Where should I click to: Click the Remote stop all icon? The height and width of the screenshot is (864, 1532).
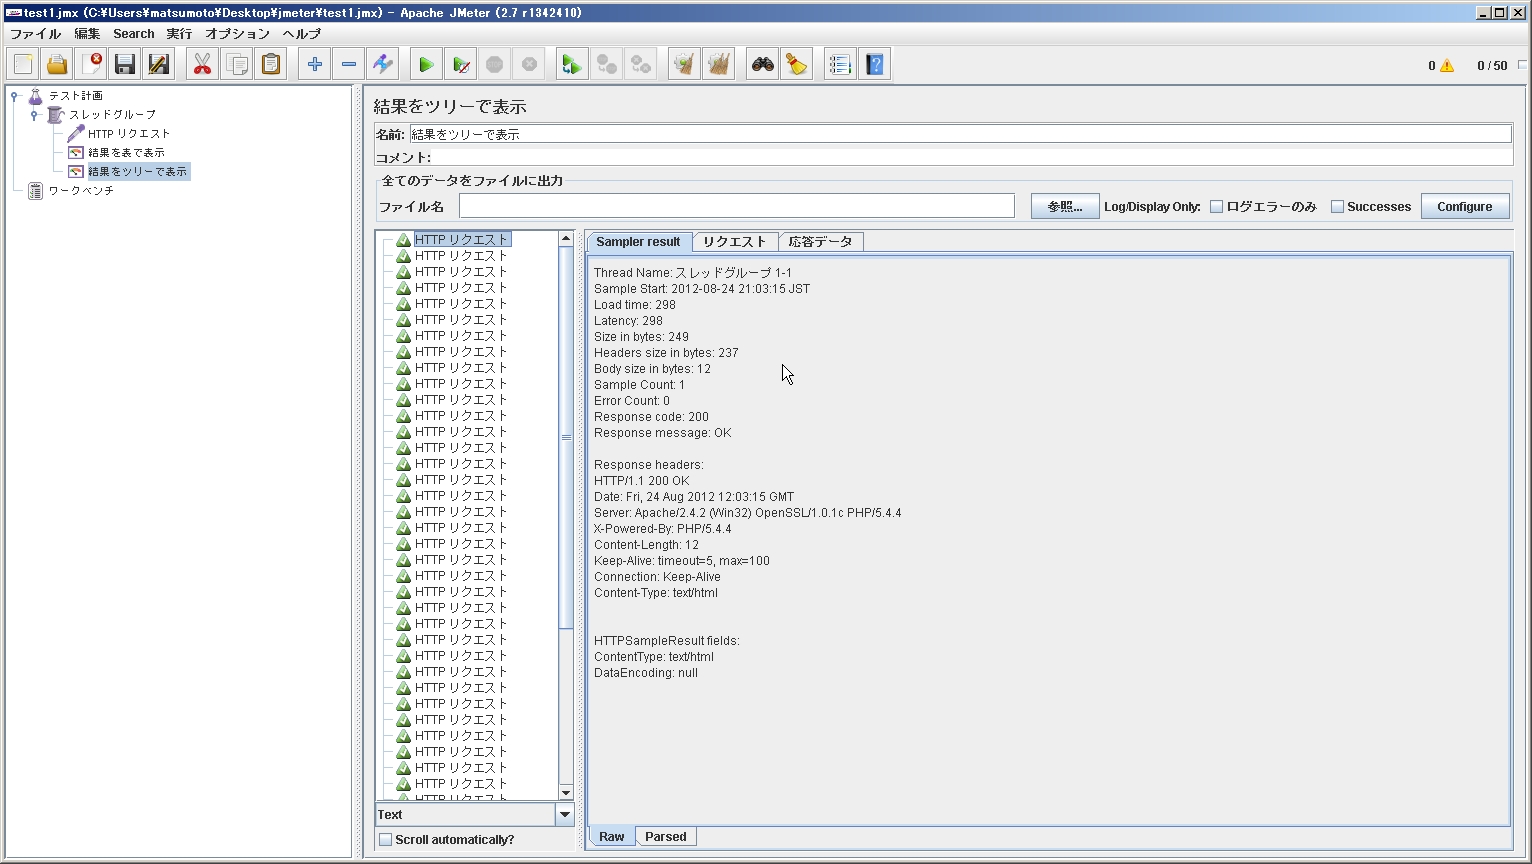click(x=606, y=65)
